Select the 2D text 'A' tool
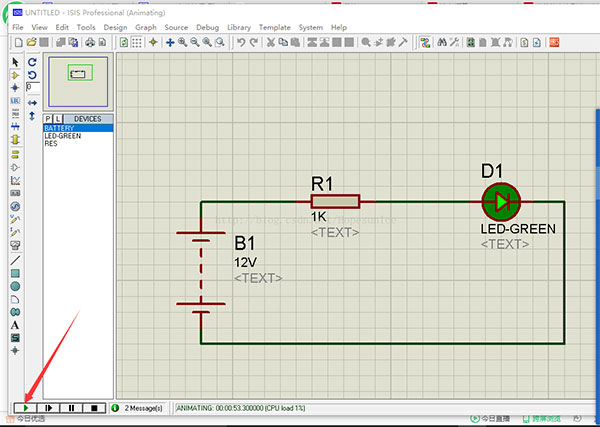The image size is (600, 427). [15, 325]
